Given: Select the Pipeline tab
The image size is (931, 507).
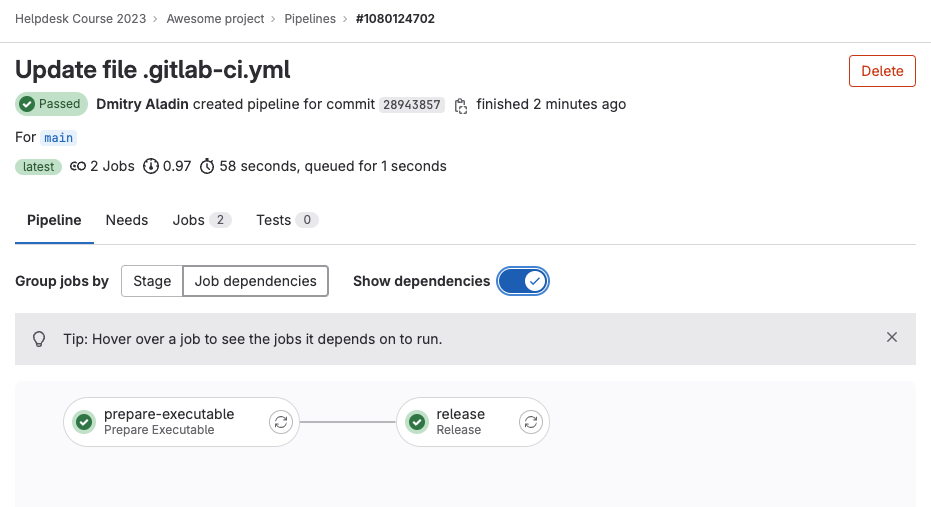Looking at the screenshot, I should coord(54,220).
